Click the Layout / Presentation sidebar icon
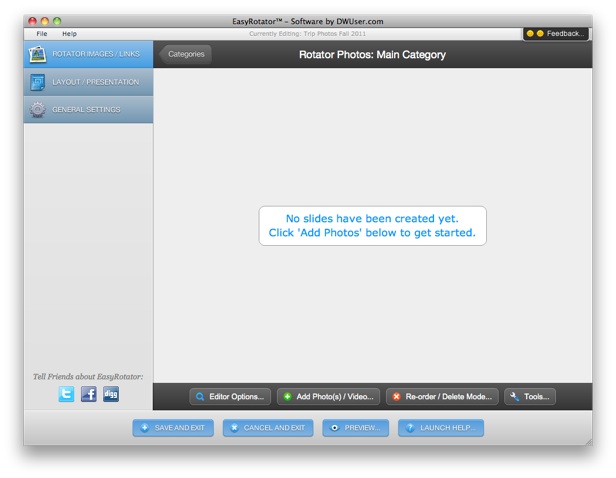Viewport: 616px width, 478px height. (38, 82)
